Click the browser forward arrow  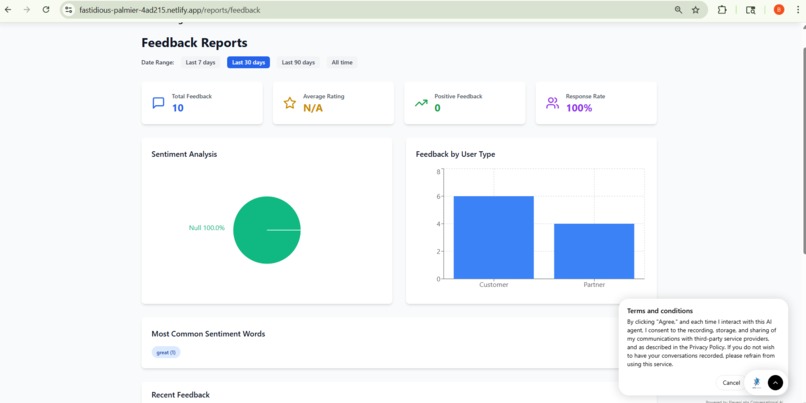click(x=27, y=10)
